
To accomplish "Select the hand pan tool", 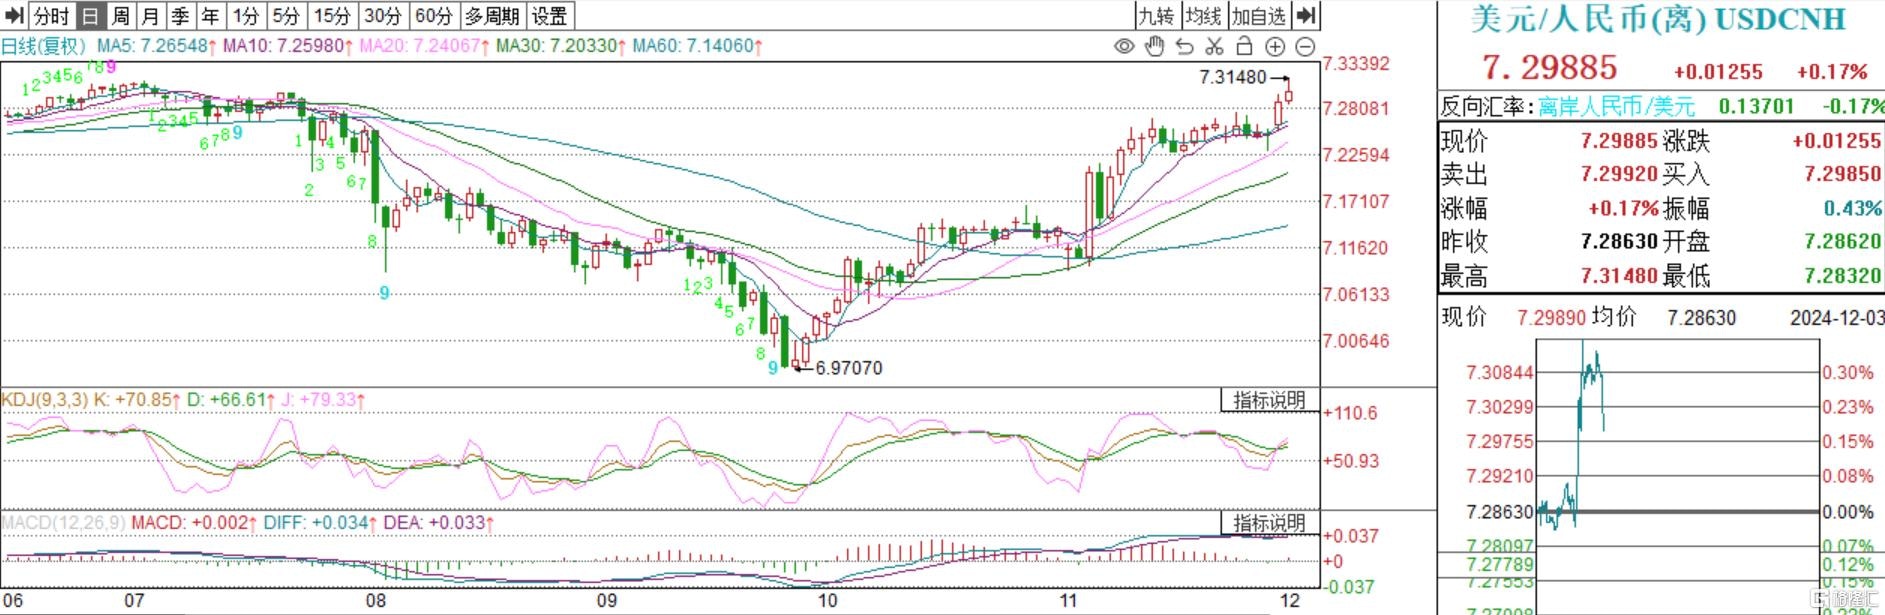I will [x=1154, y=46].
